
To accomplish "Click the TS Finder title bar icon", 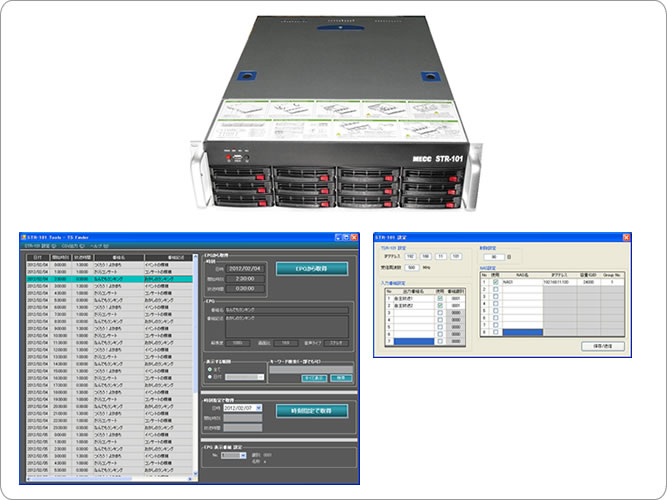I will click(24, 235).
